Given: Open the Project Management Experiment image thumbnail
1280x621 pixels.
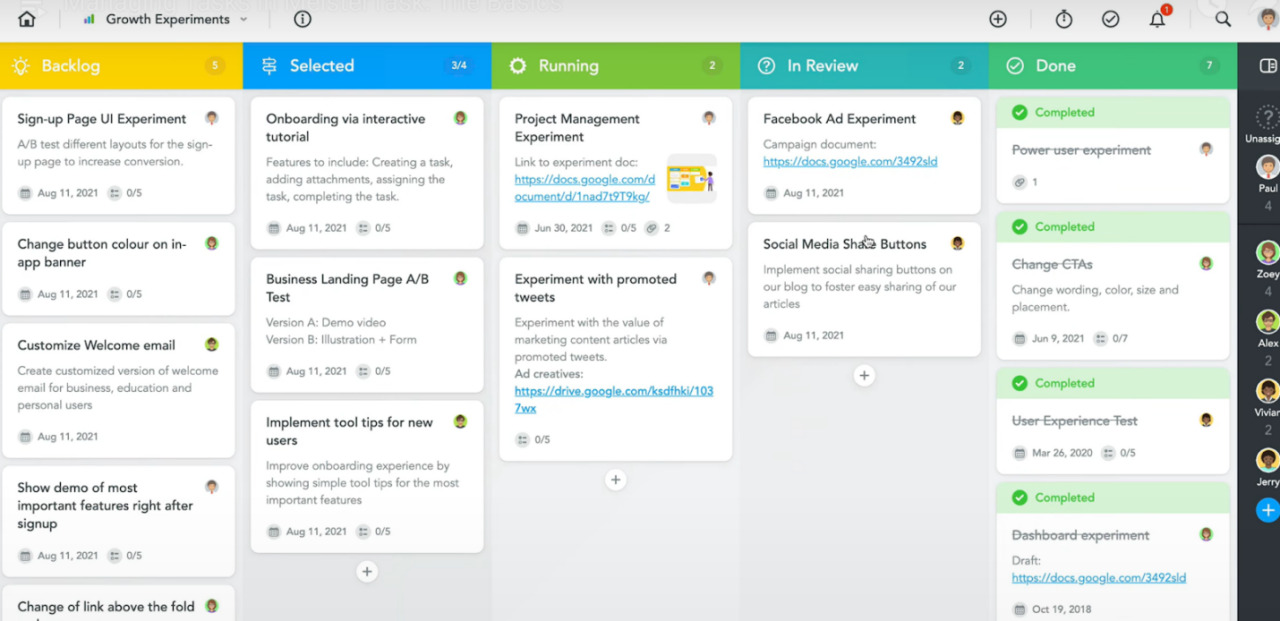Looking at the screenshot, I should 691,179.
